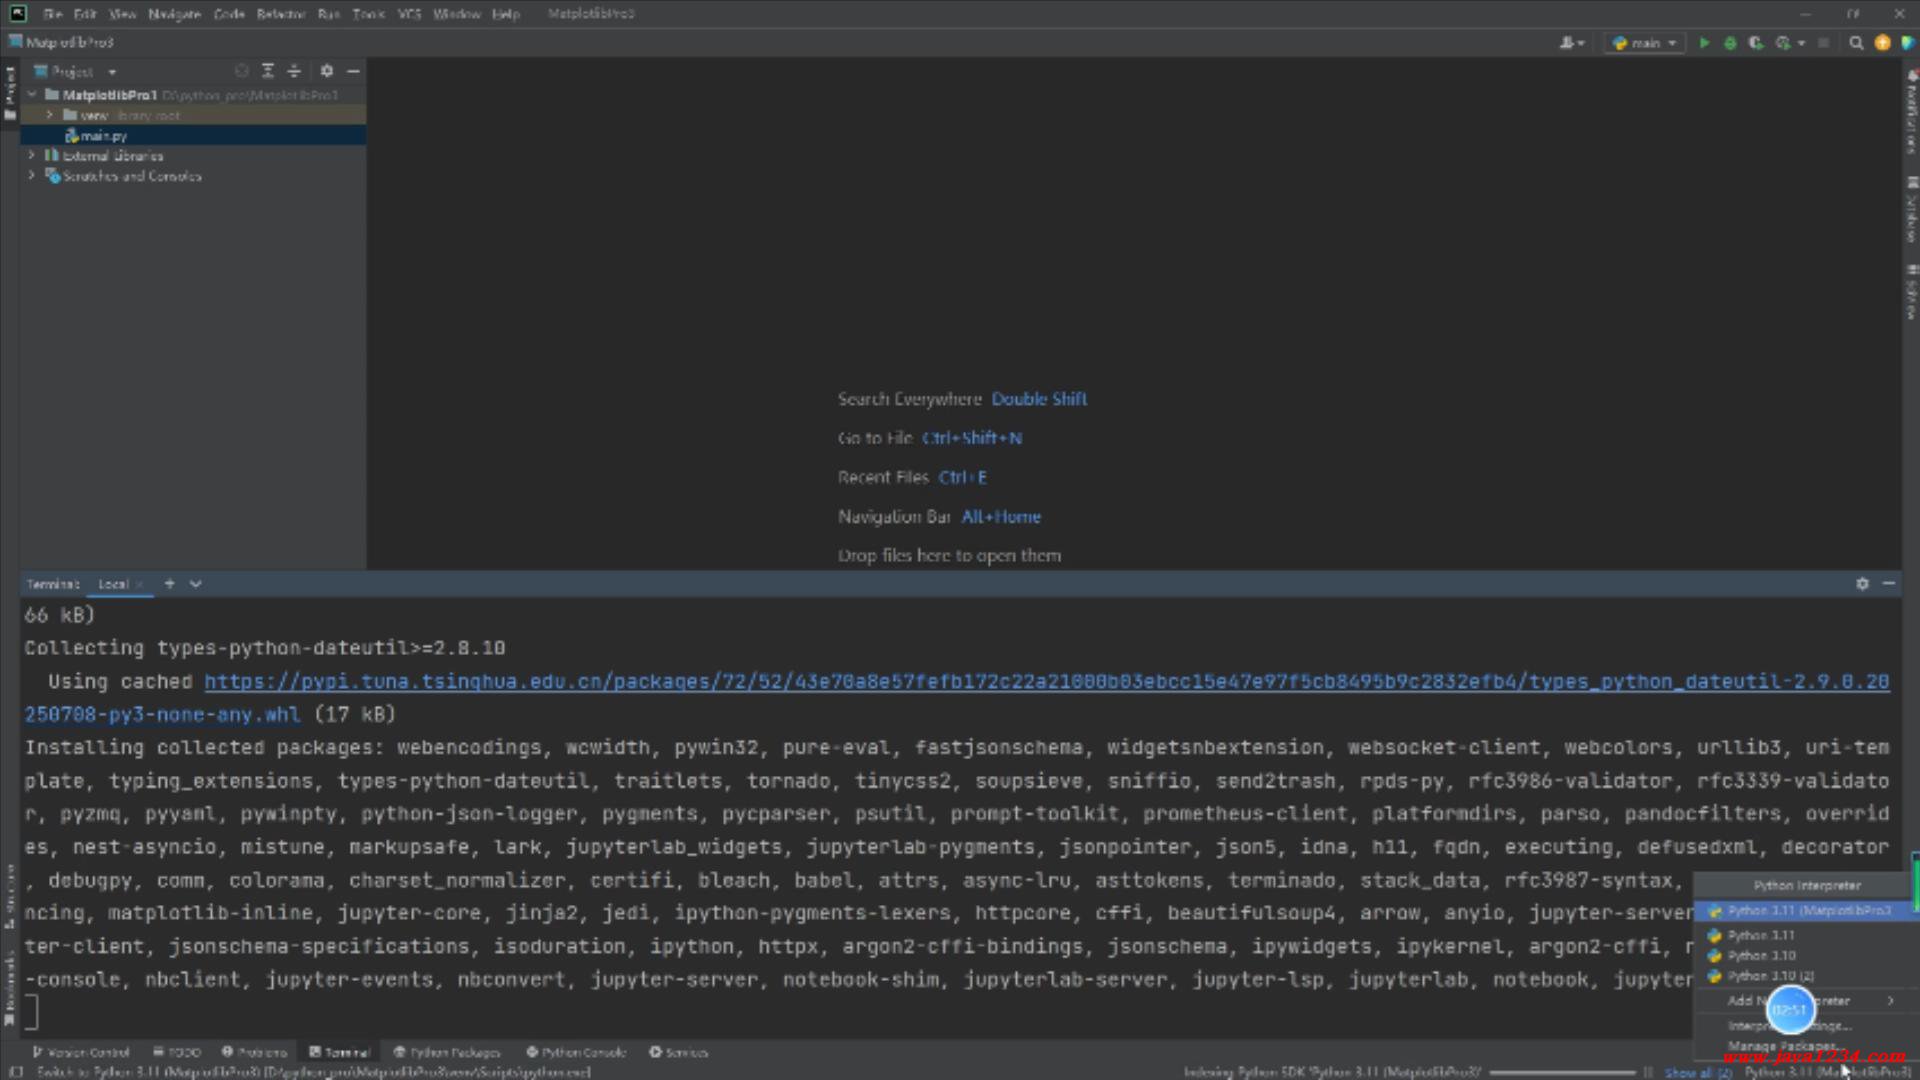The width and height of the screenshot is (1920, 1080).
Task: Switch to Python Packages tab
Action: (x=447, y=1052)
